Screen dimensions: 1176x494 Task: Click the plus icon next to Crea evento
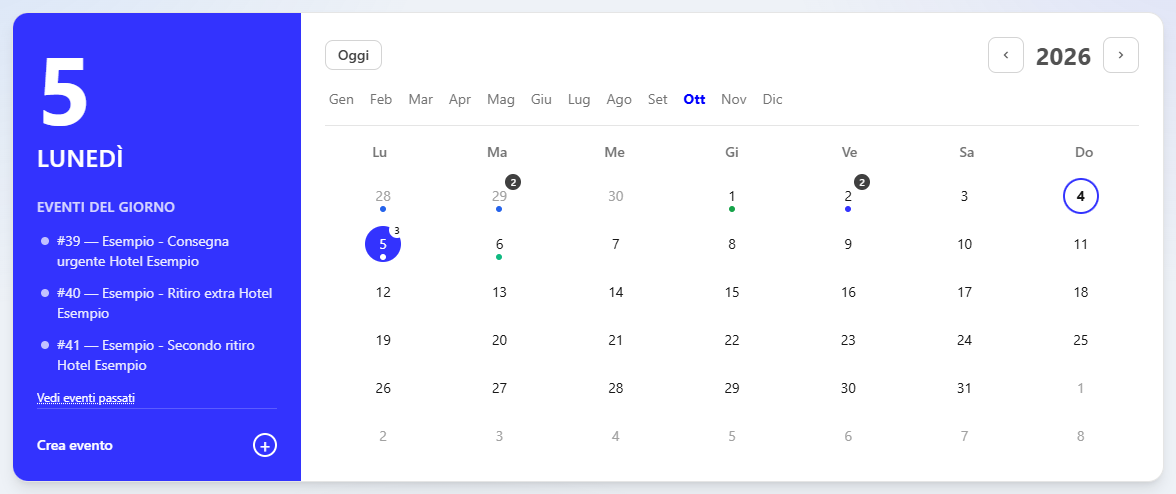265,445
